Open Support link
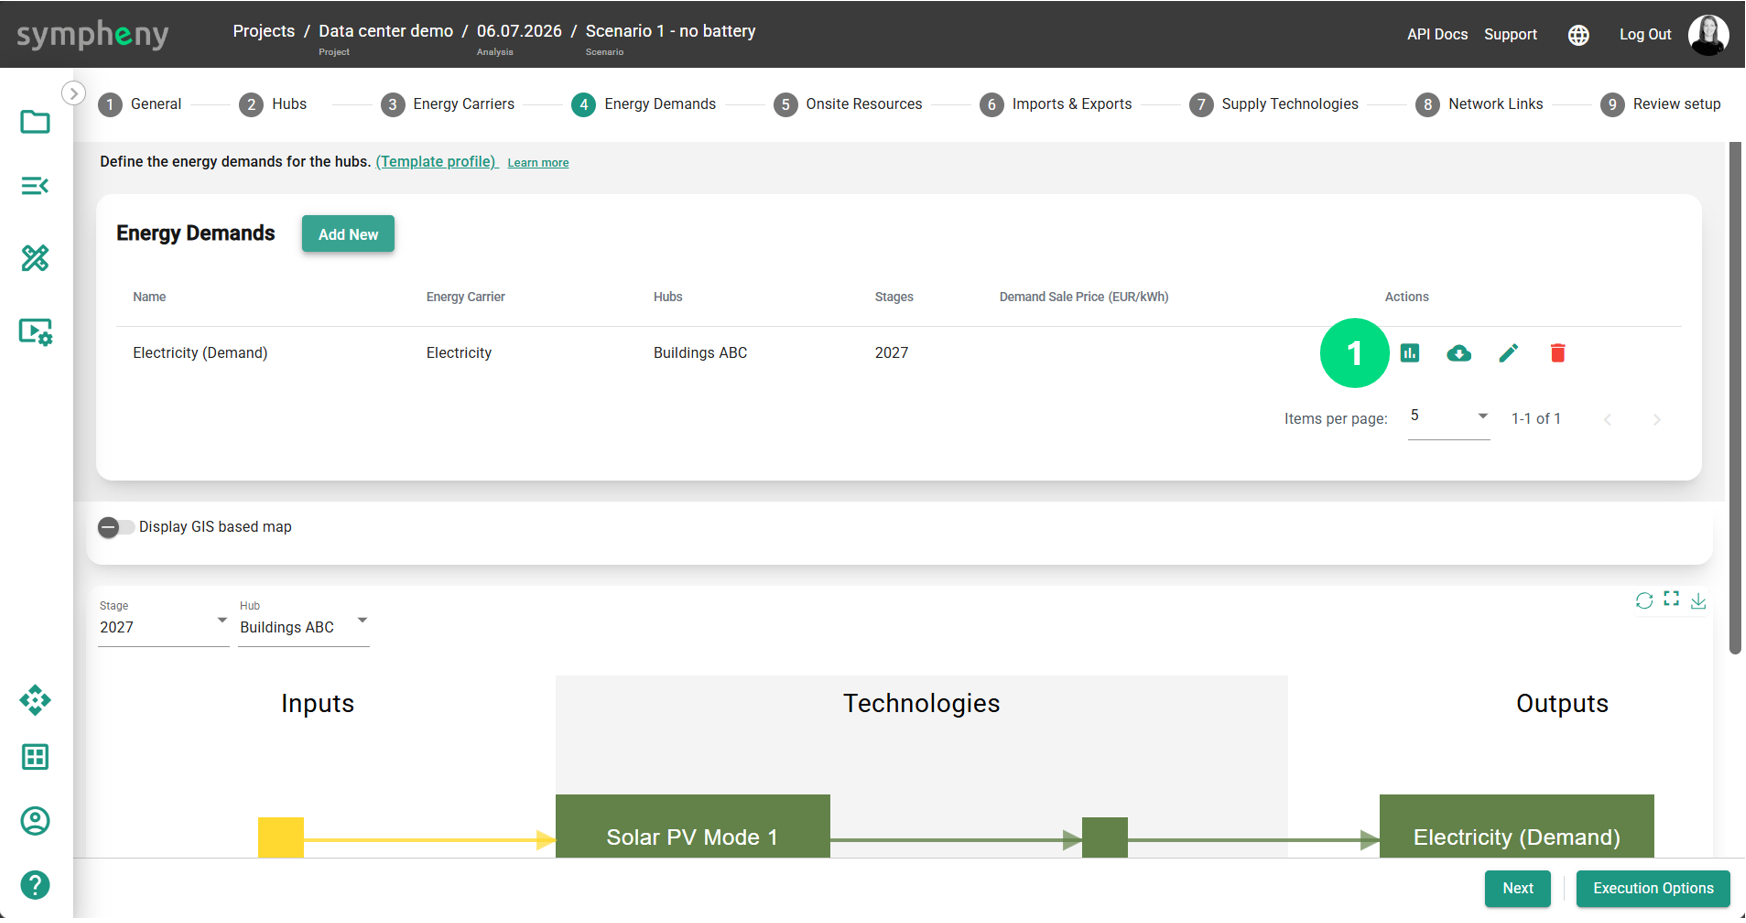The width and height of the screenshot is (1746, 923). coord(1510,35)
